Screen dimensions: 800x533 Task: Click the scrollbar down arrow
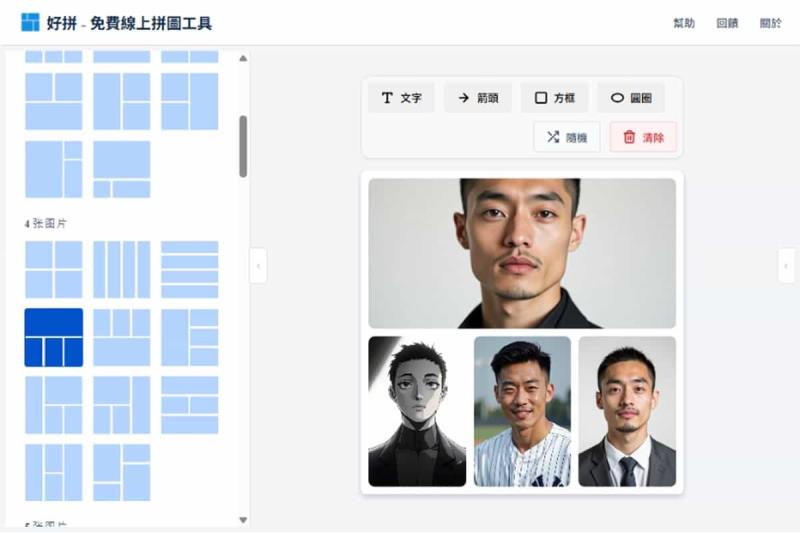(243, 520)
